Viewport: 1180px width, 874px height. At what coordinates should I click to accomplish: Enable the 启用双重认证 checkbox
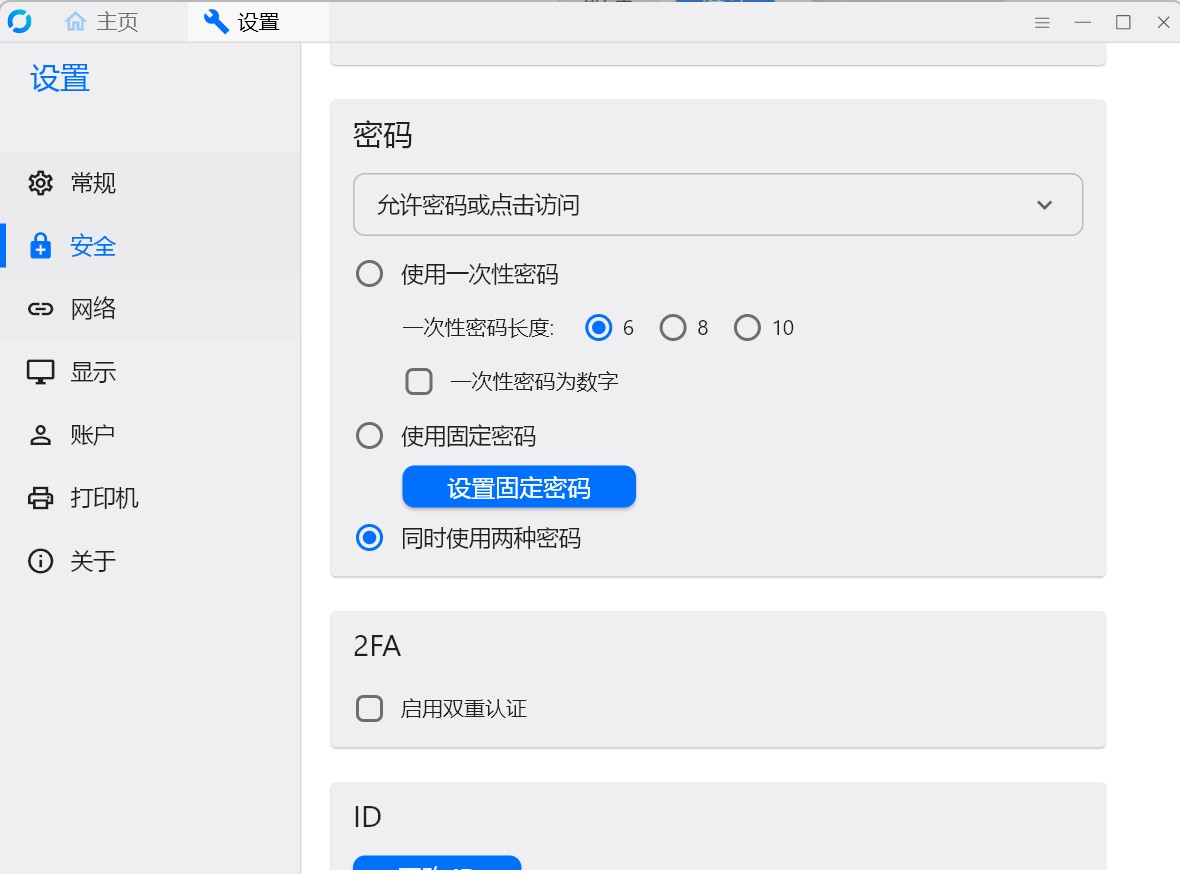370,709
